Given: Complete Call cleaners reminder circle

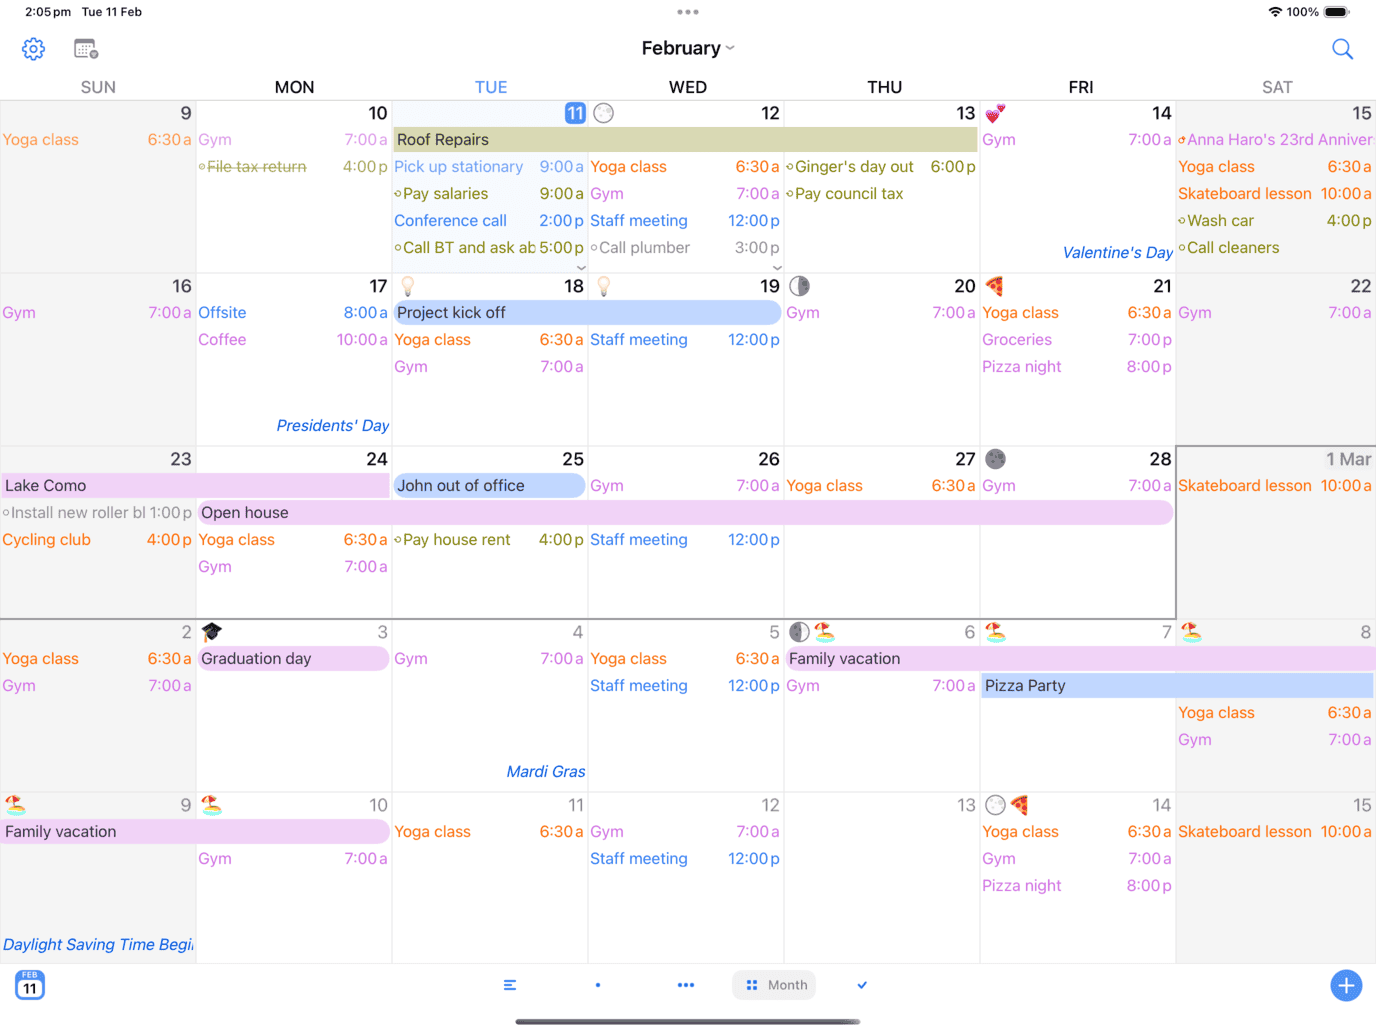Looking at the screenshot, I should (x=1182, y=248).
